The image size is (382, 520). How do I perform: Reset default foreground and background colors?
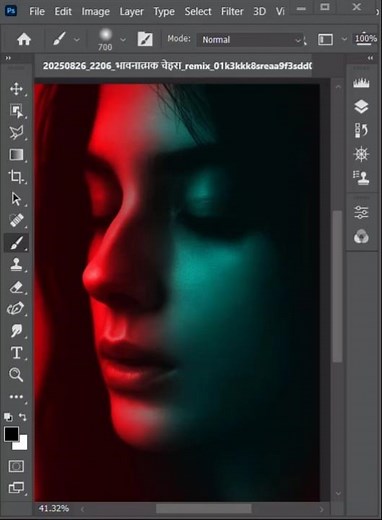[x=8, y=417]
